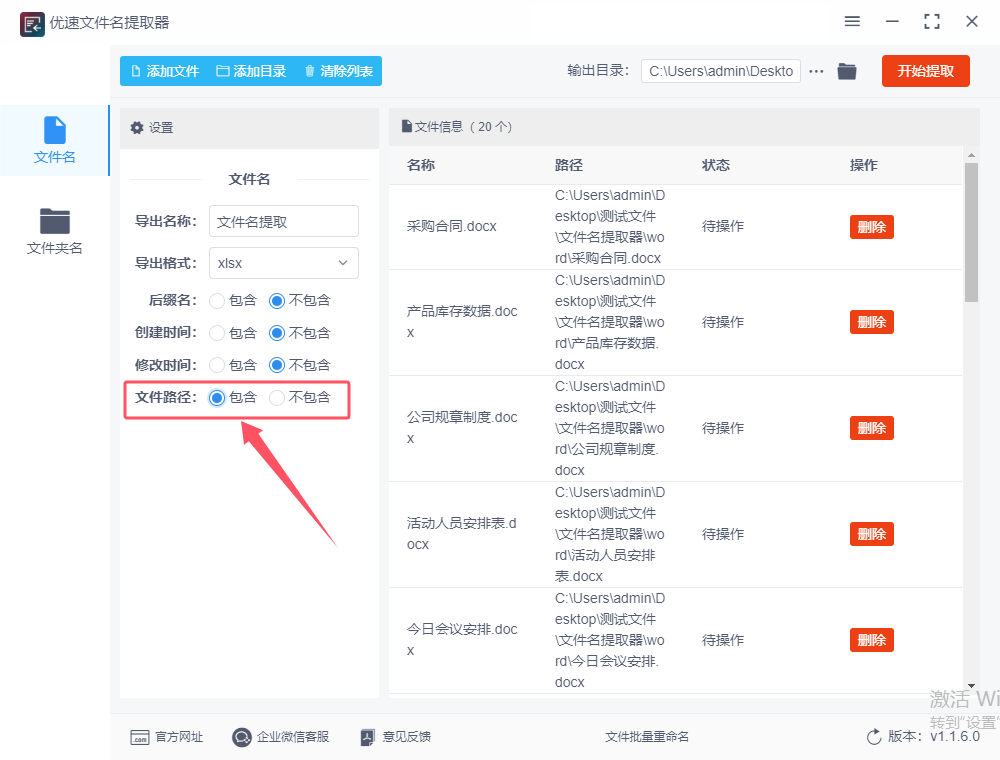Click 添加文件 to add files
The width and height of the screenshot is (1000, 760).
(165, 71)
